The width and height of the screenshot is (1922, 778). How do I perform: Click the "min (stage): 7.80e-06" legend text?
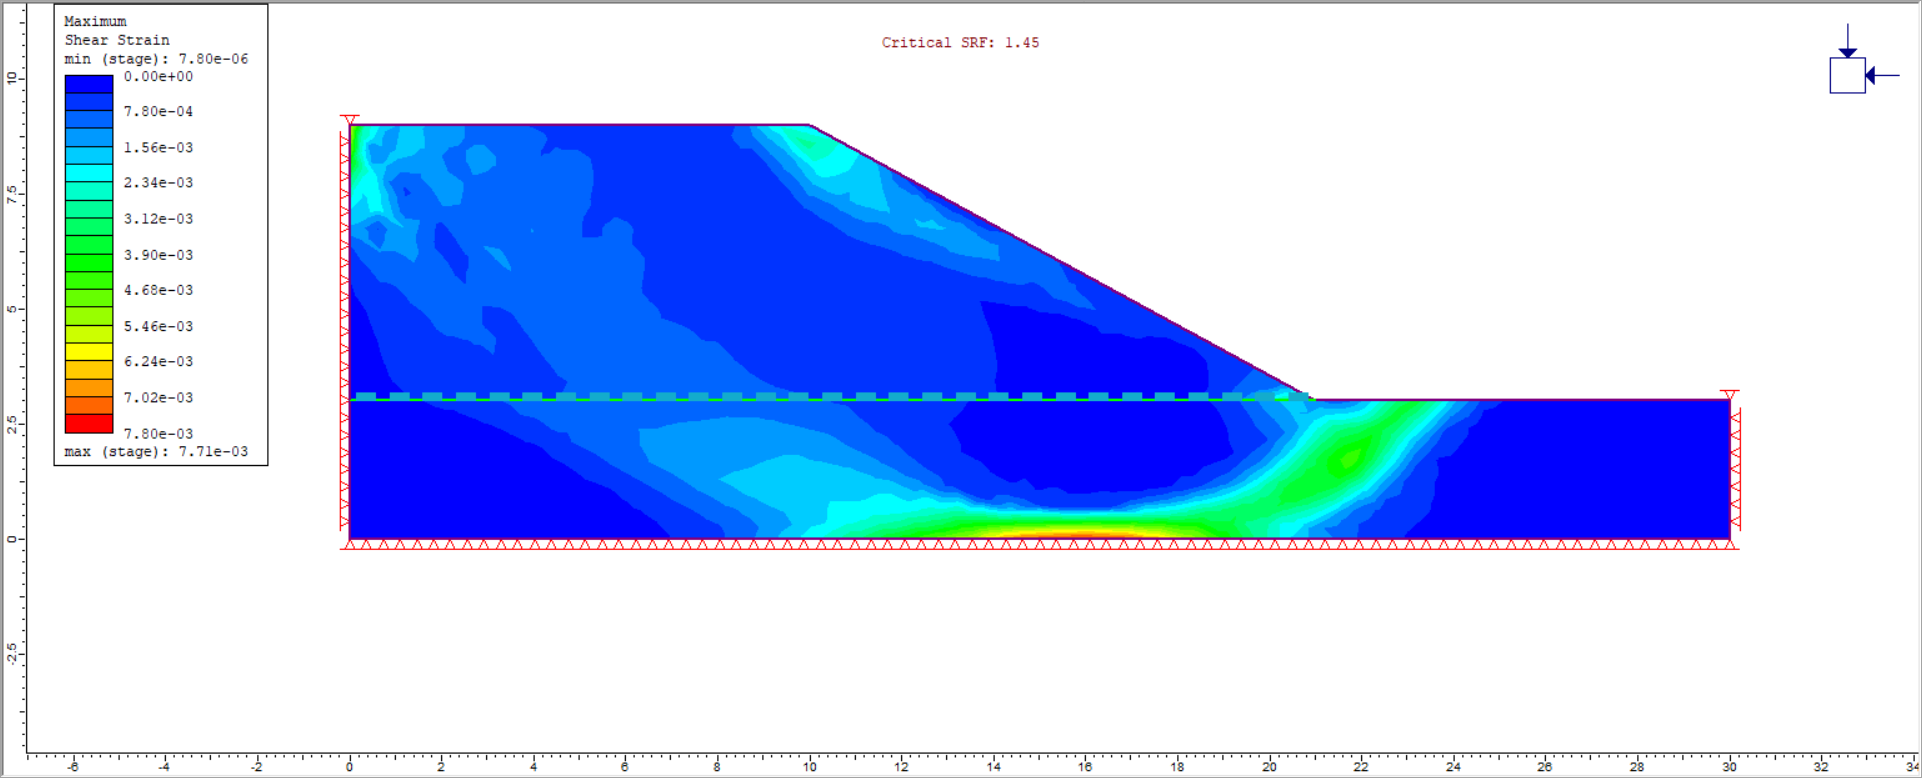tap(156, 59)
